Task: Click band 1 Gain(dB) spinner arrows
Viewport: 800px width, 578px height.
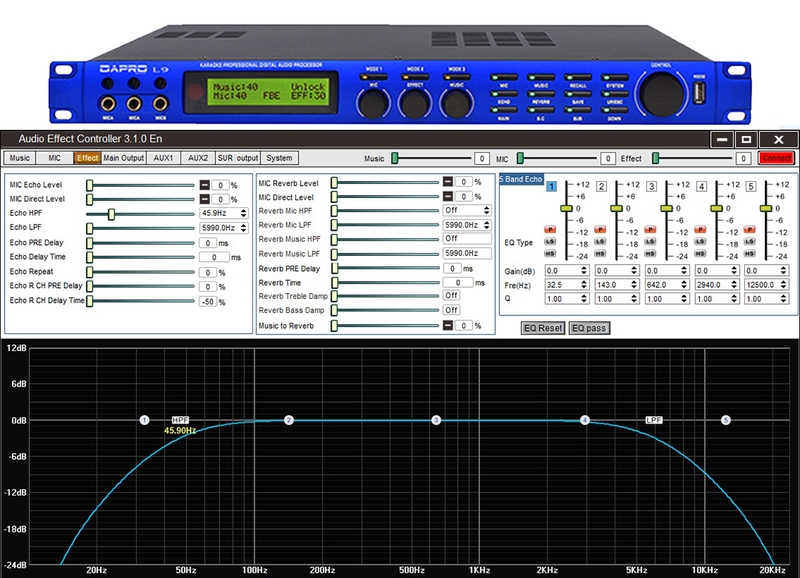Action: [x=584, y=270]
